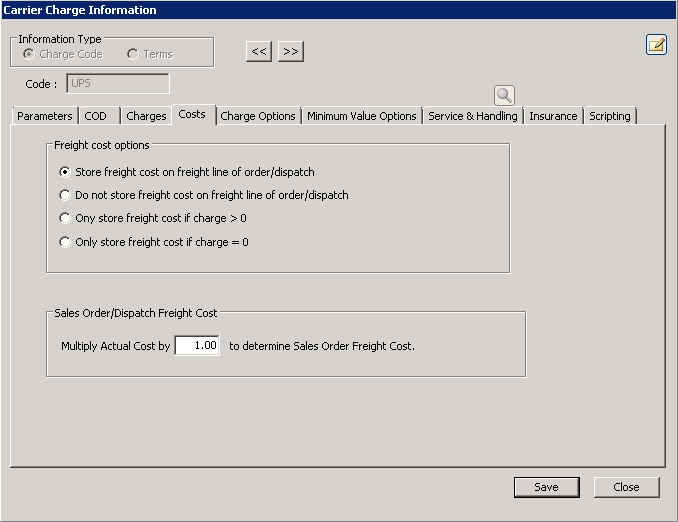678x522 pixels.
Task: Choose Only store freight cost if charge = 0
Action: coord(66,242)
